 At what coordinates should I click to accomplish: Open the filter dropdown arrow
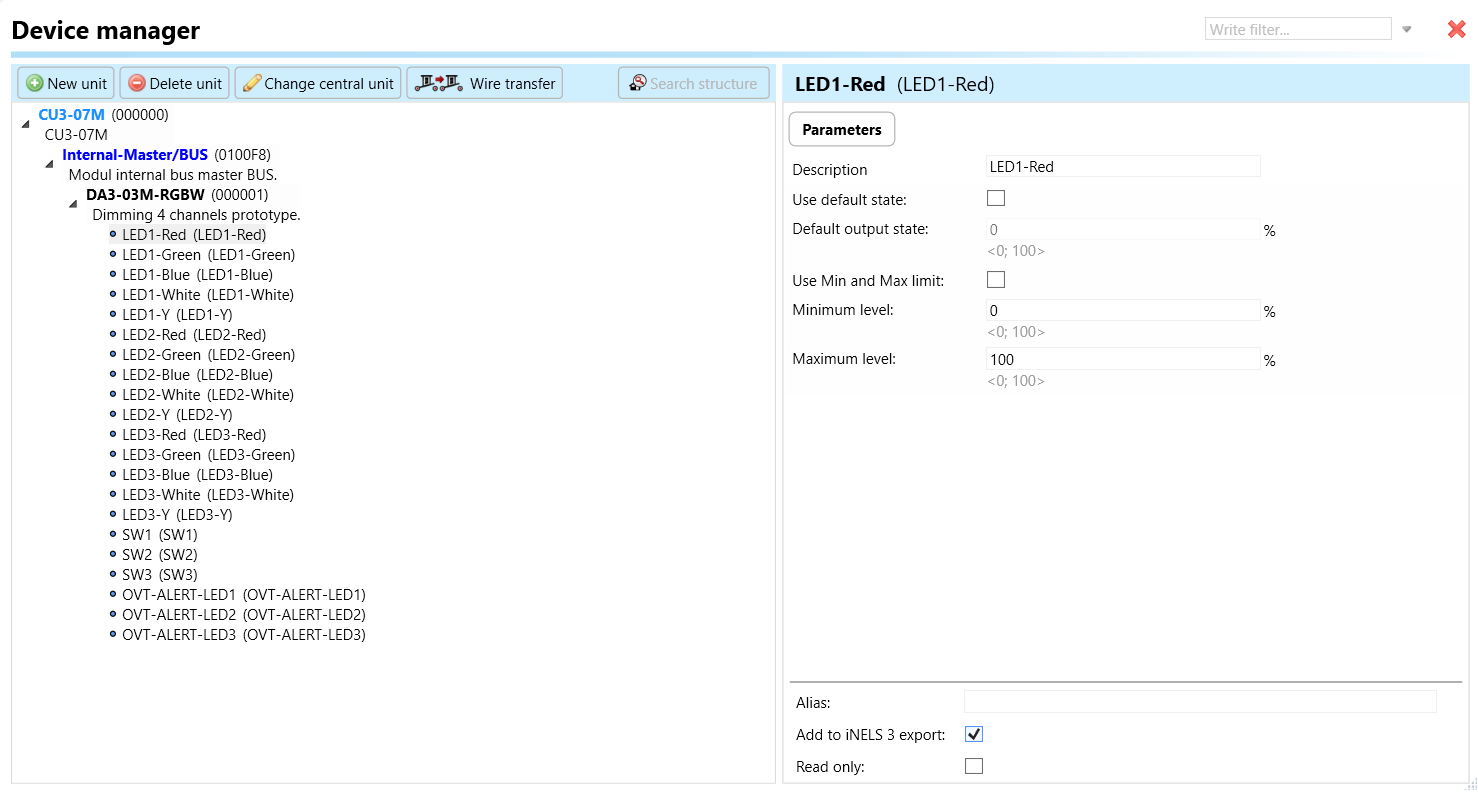1406,30
